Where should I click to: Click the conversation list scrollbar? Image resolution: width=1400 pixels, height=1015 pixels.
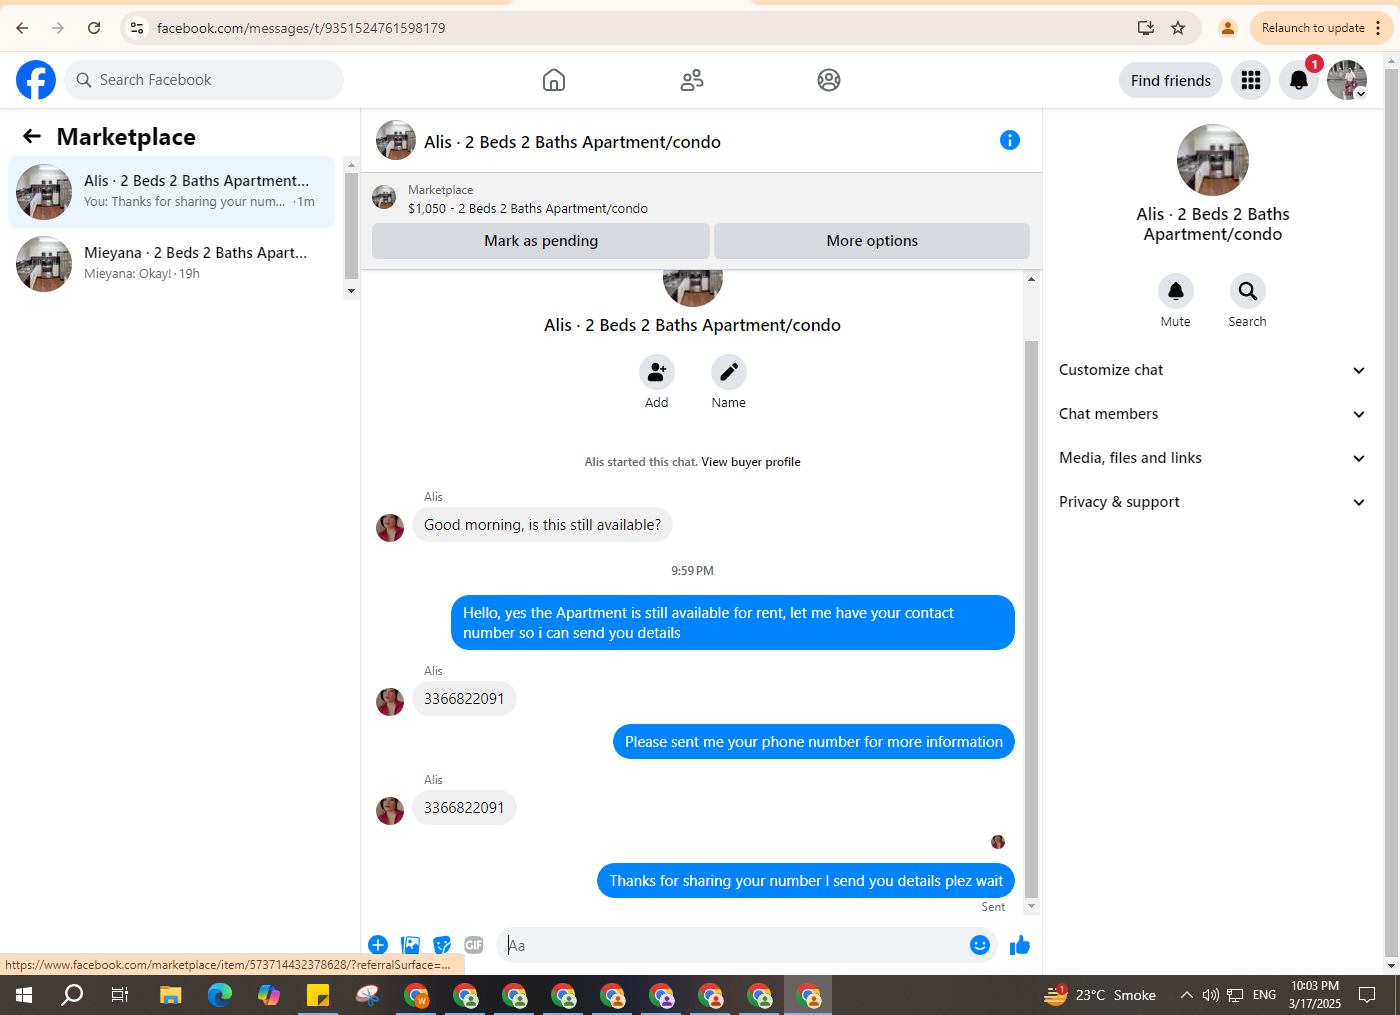point(351,225)
